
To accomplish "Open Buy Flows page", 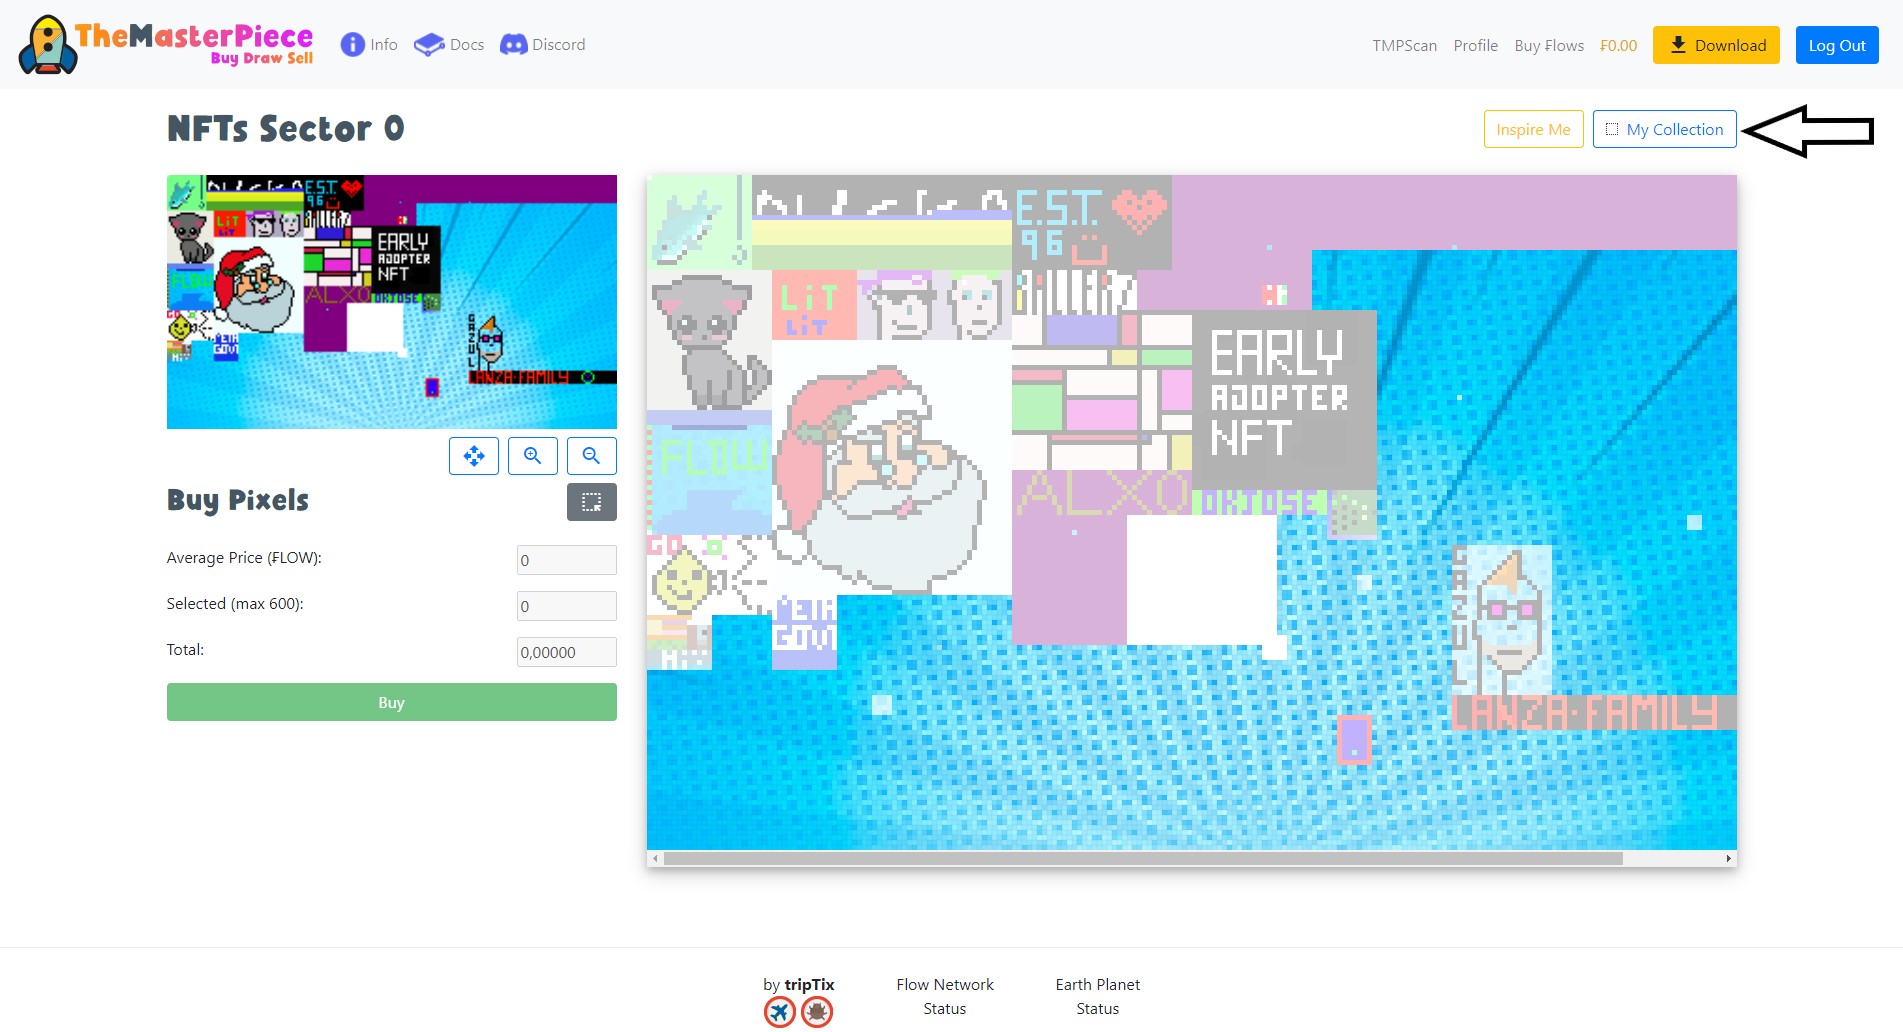I will [1549, 46].
